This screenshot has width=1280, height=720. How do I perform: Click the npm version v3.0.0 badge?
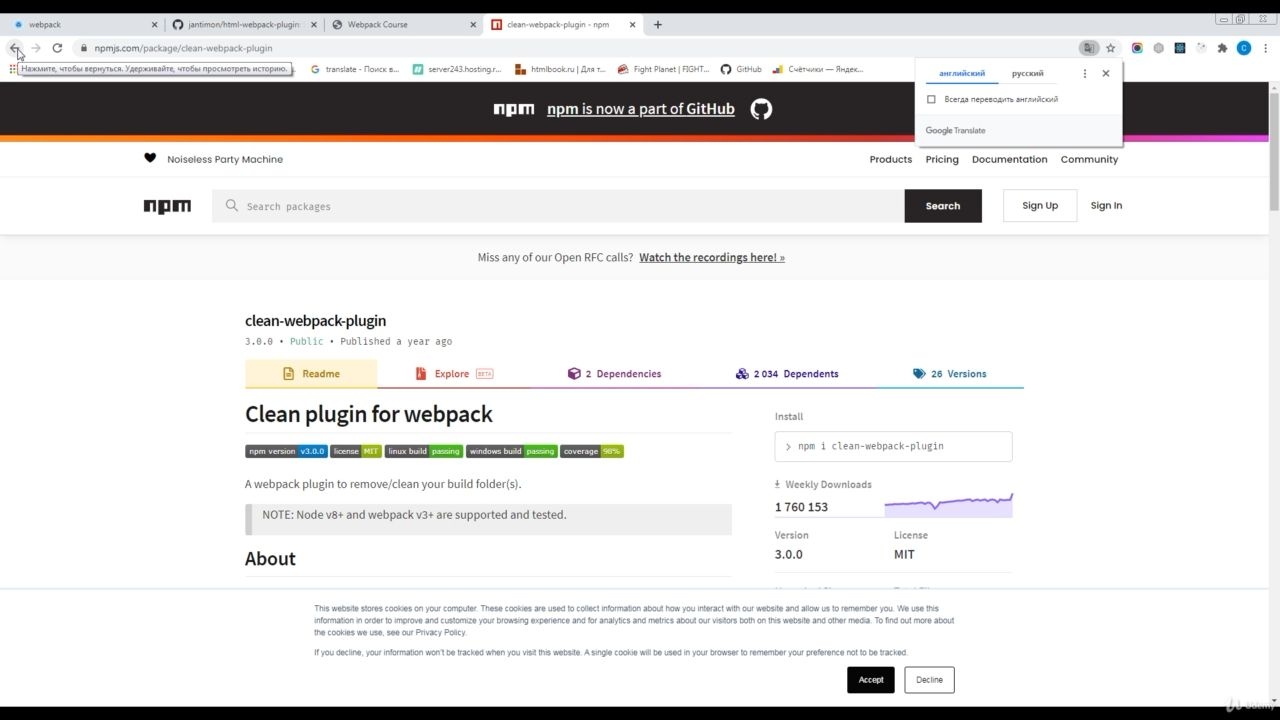point(286,451)
